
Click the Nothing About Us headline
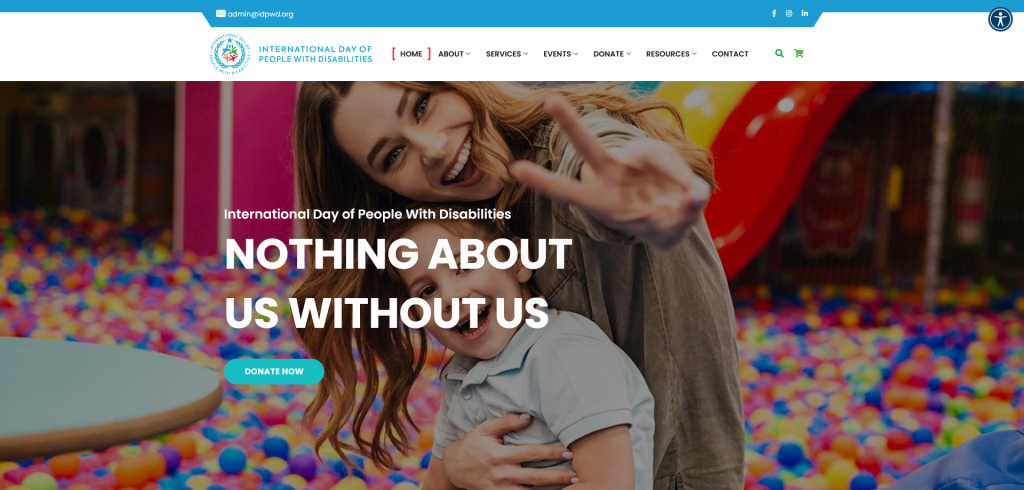coord(398,284)
